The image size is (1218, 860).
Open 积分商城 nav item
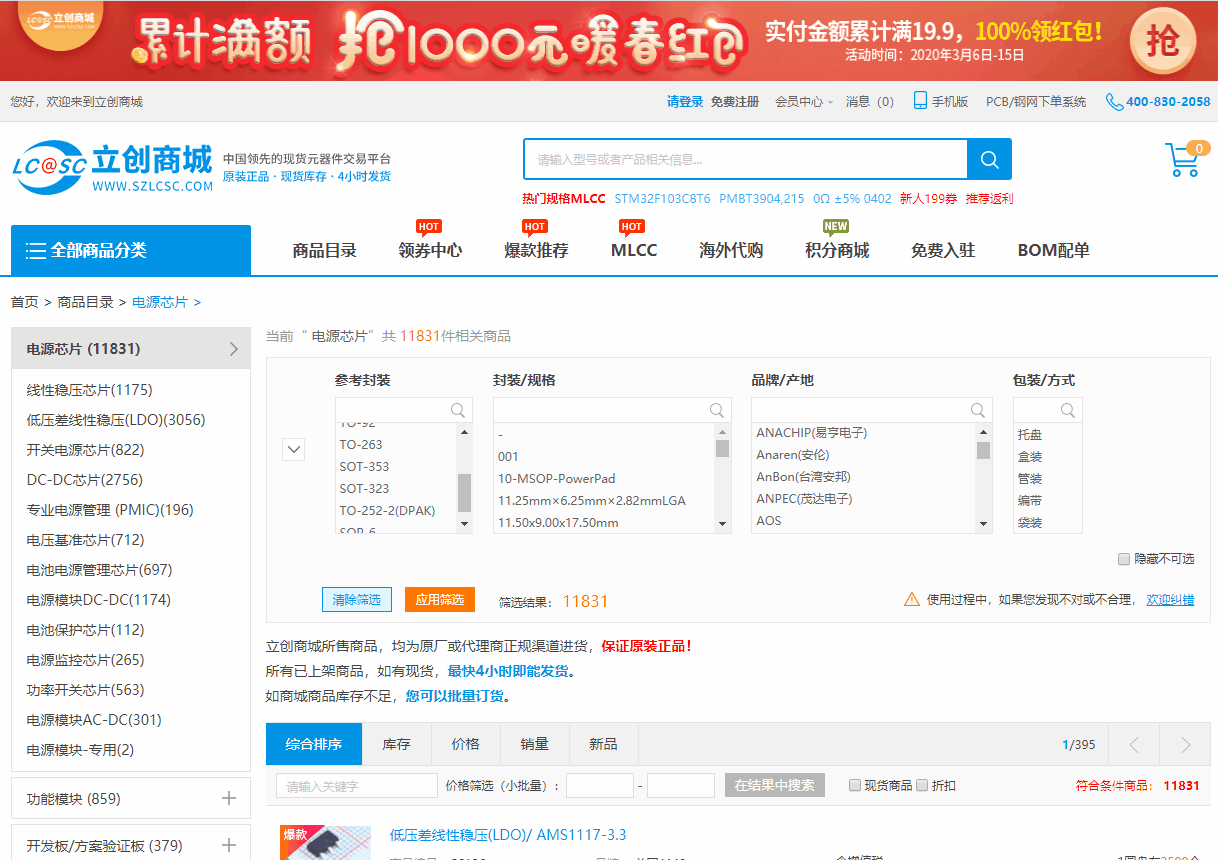click(837, 250)
